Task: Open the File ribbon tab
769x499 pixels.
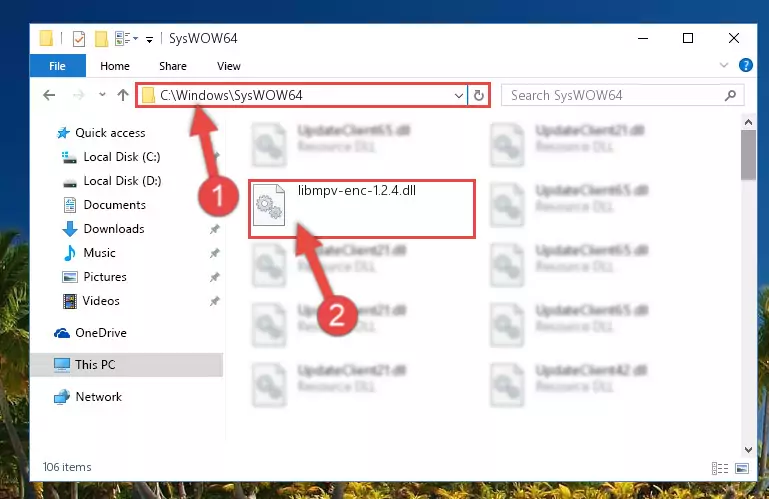Action: (57, 66)
